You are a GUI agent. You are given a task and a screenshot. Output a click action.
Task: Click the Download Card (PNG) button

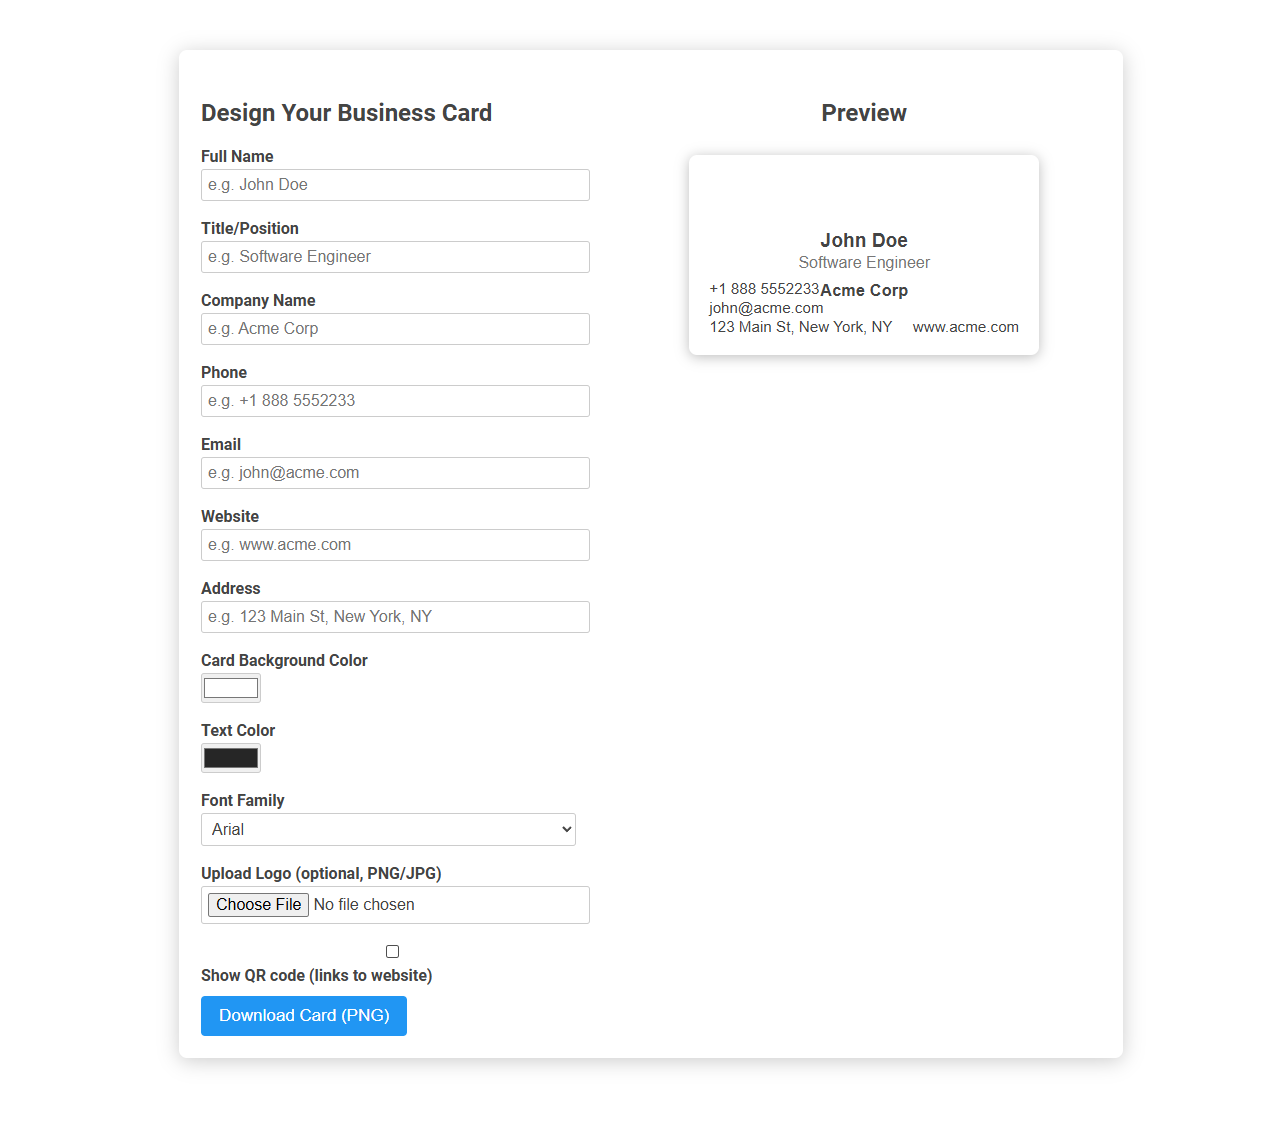303,1015
